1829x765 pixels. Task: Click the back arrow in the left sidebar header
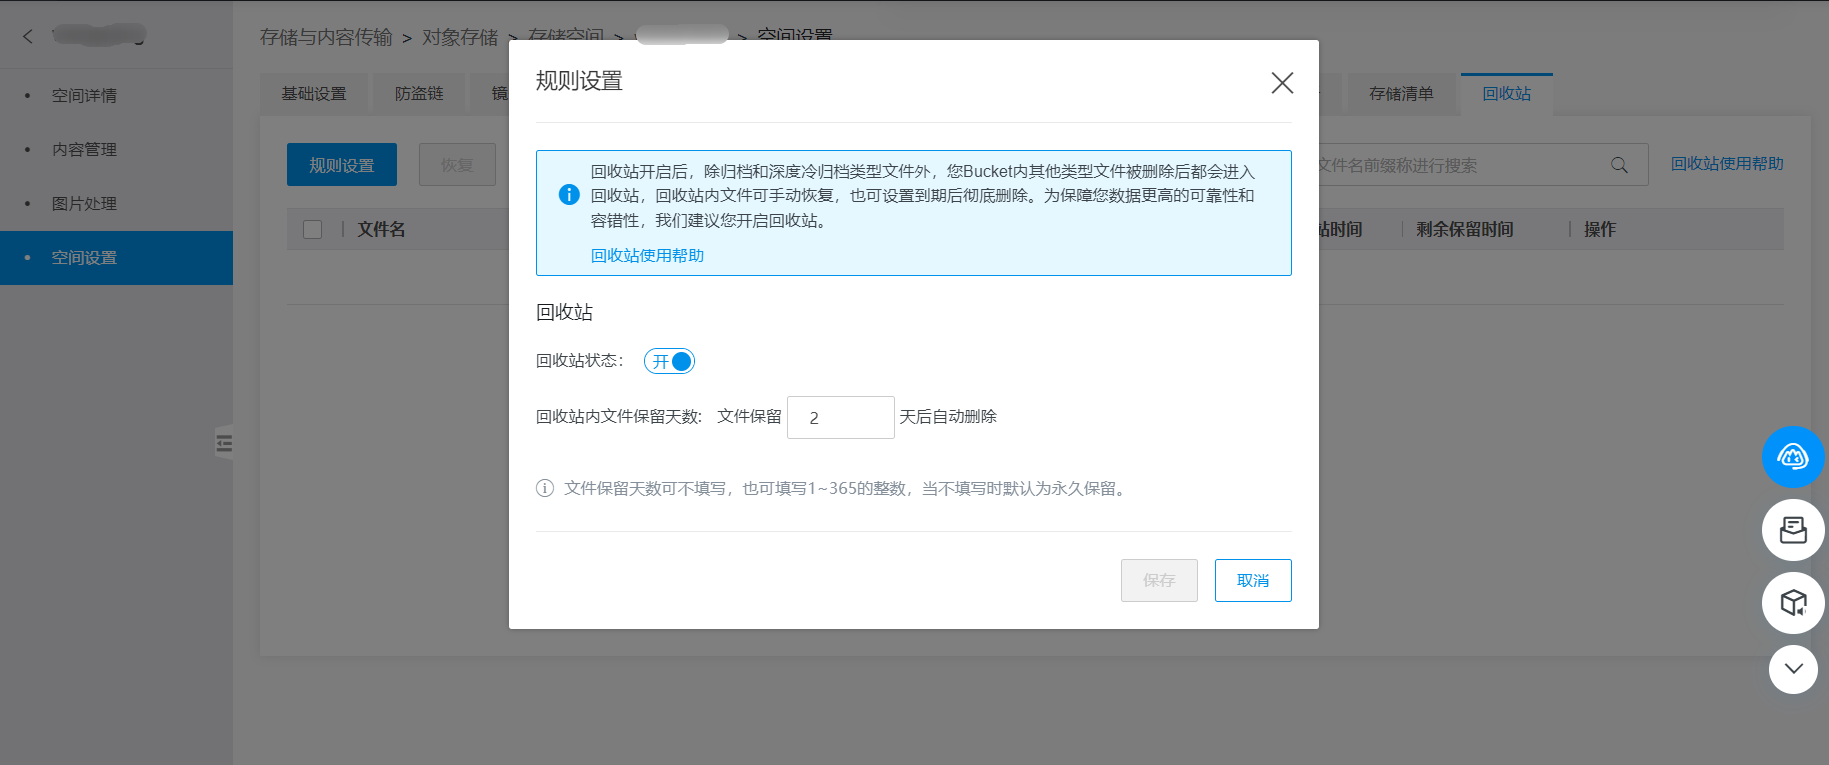[28, 37]
